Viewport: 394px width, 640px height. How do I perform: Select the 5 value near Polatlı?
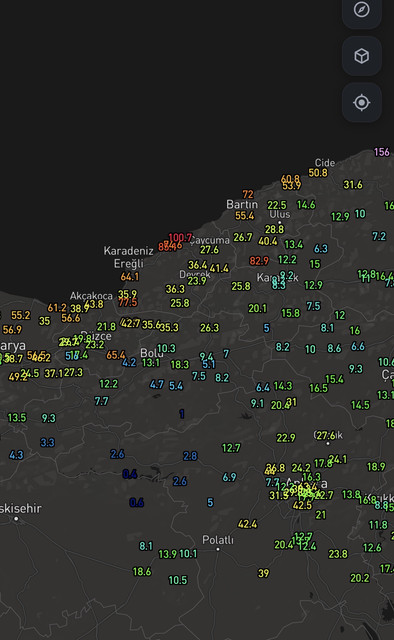tap(210, 502)
